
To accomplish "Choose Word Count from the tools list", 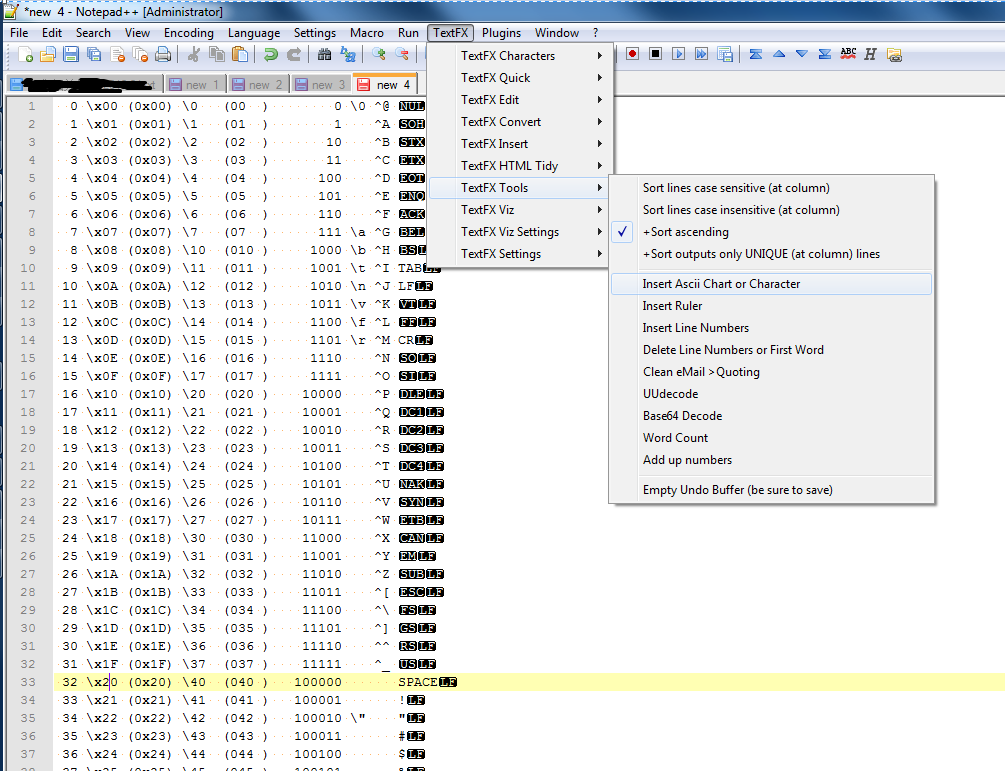I will (675, 438).
